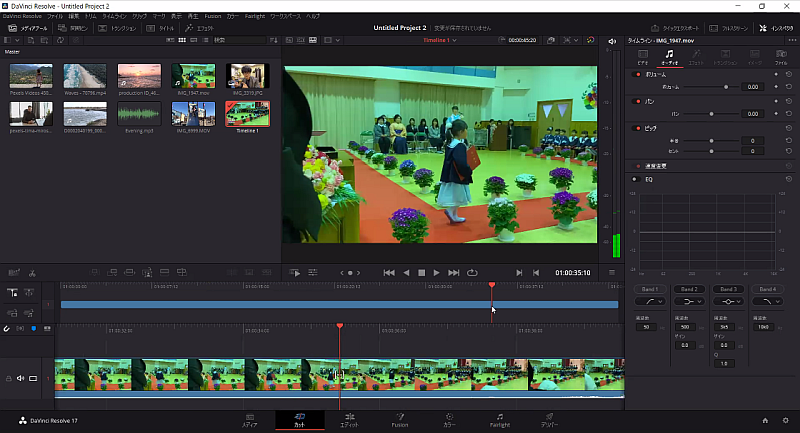Viewport: 800px width, 433px height.
Task: Mute the viewer audio speaker icon
Action: [x=613, y=40]
